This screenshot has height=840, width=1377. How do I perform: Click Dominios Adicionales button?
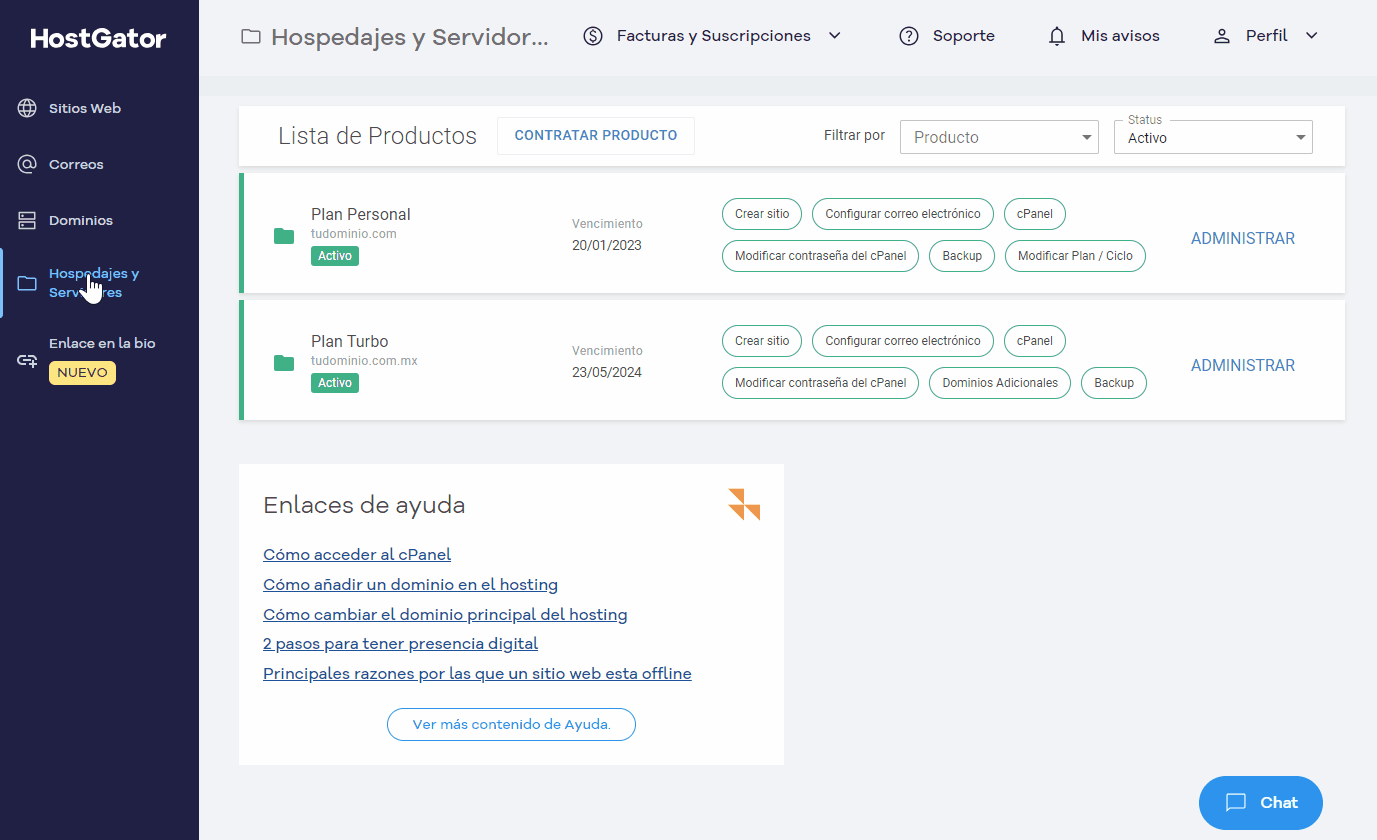click(x=1000, y=383)
